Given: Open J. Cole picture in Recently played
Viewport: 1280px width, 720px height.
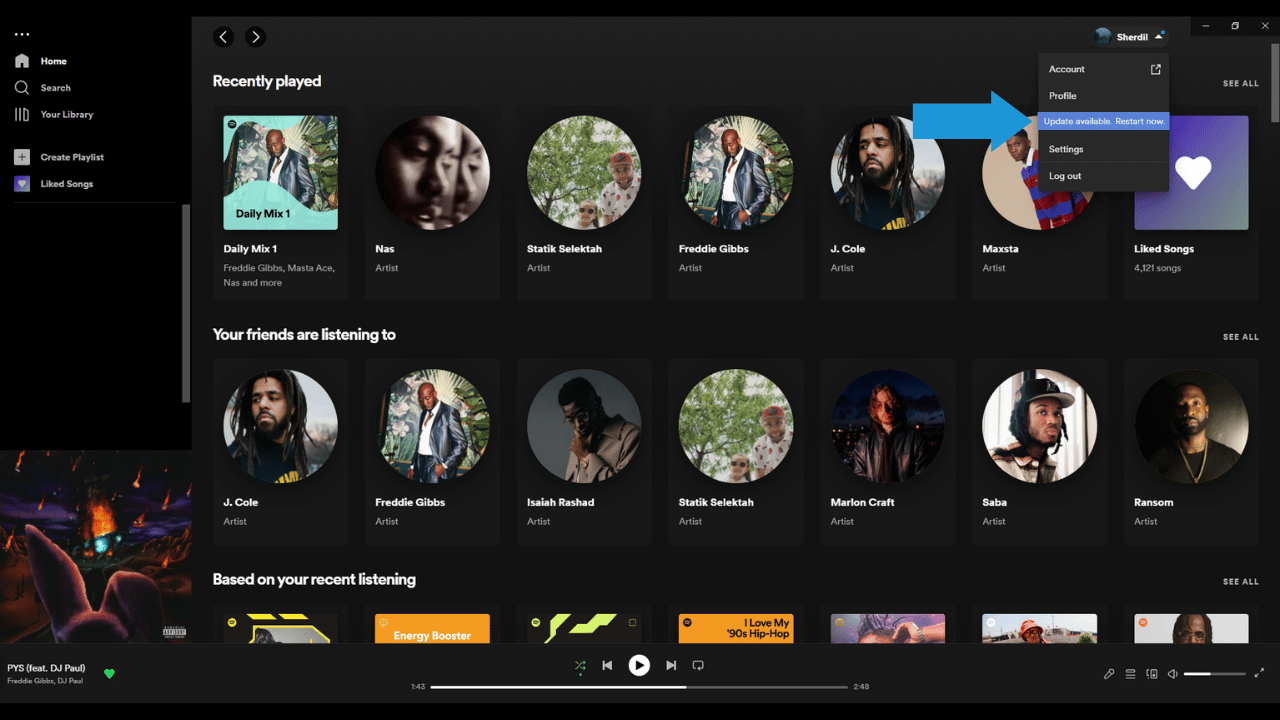Looking at the screenshot, I should pos(888,173).
